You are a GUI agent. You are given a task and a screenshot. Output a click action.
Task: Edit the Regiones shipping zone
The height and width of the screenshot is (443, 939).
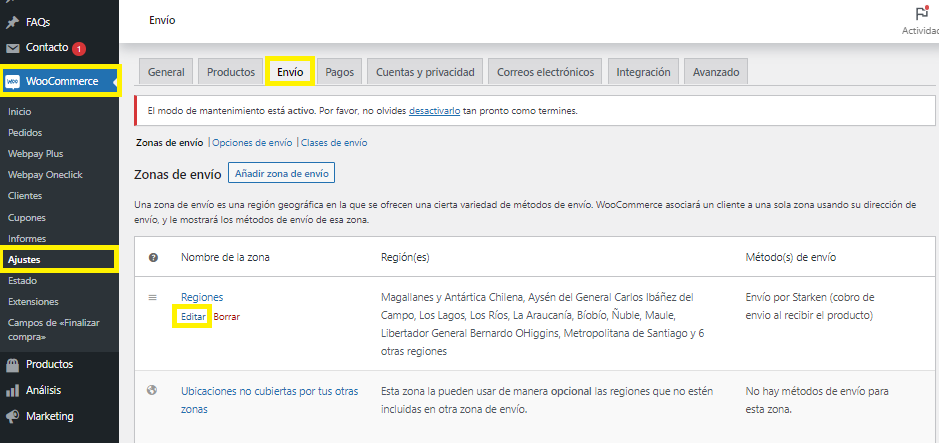[193, 316]
